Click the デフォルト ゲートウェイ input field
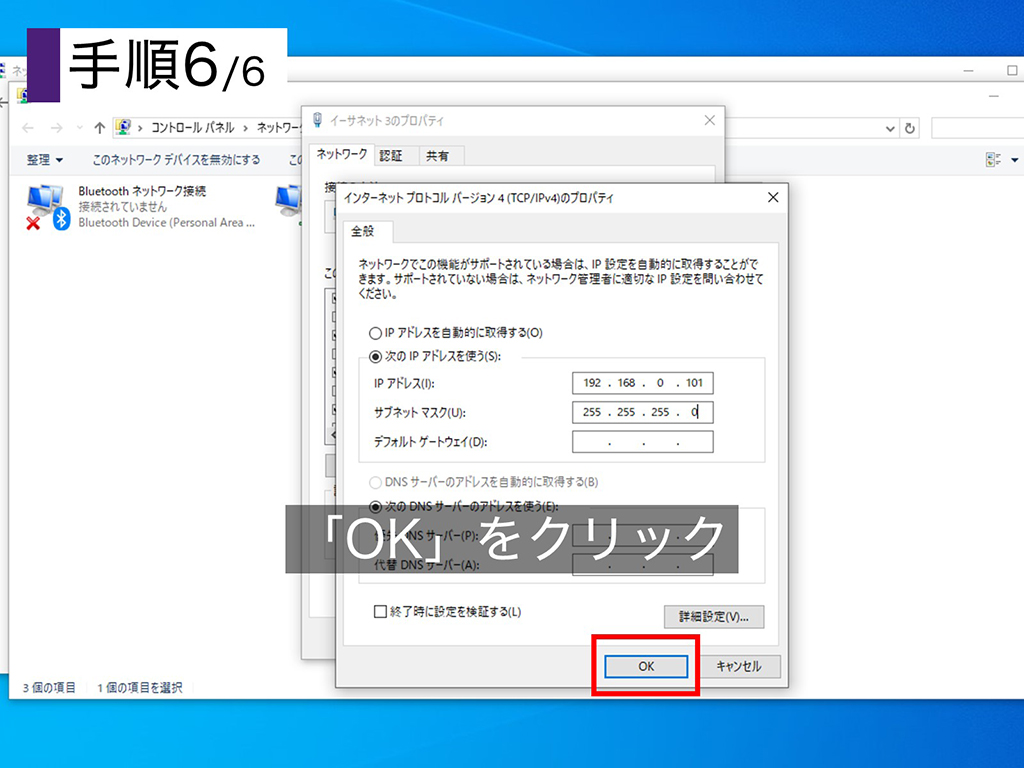 (642, 441)
